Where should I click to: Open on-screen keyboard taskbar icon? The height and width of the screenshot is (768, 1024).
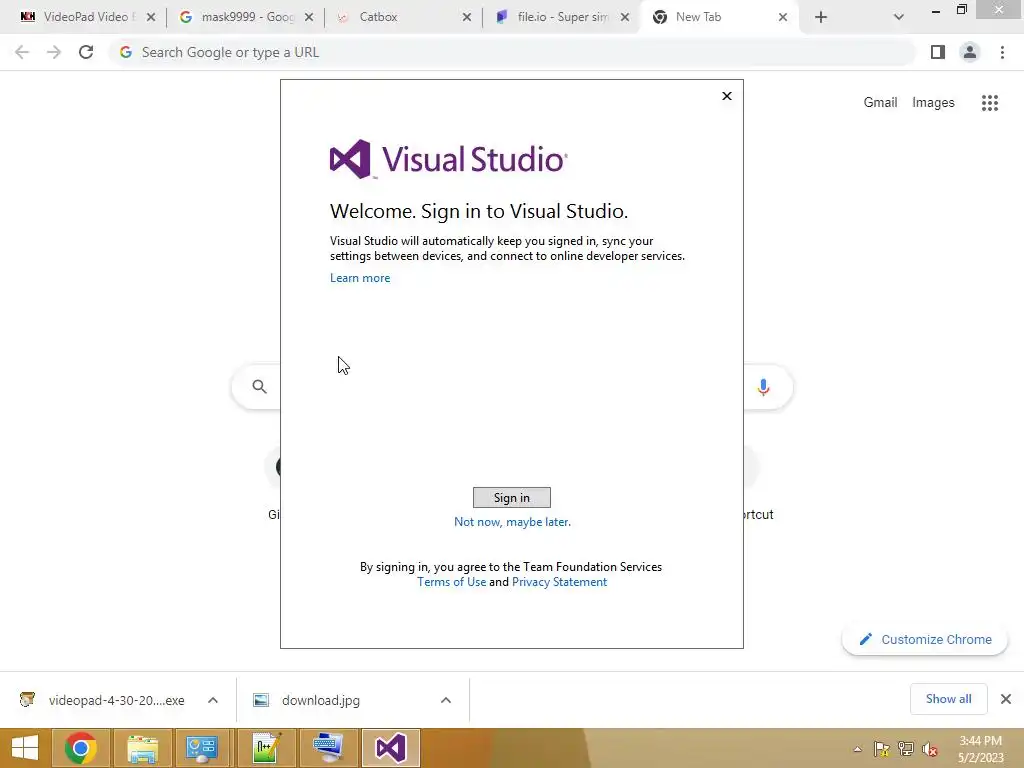[328, 748]
